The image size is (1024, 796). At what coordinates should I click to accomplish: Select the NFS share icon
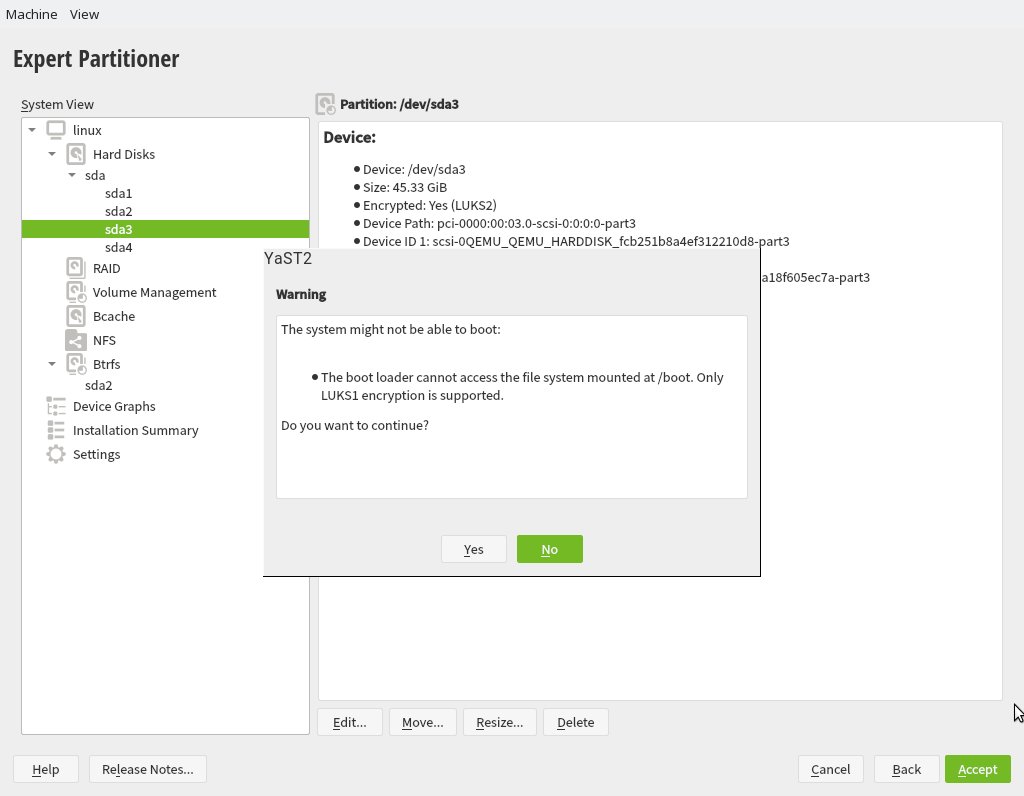coord(76,340)
